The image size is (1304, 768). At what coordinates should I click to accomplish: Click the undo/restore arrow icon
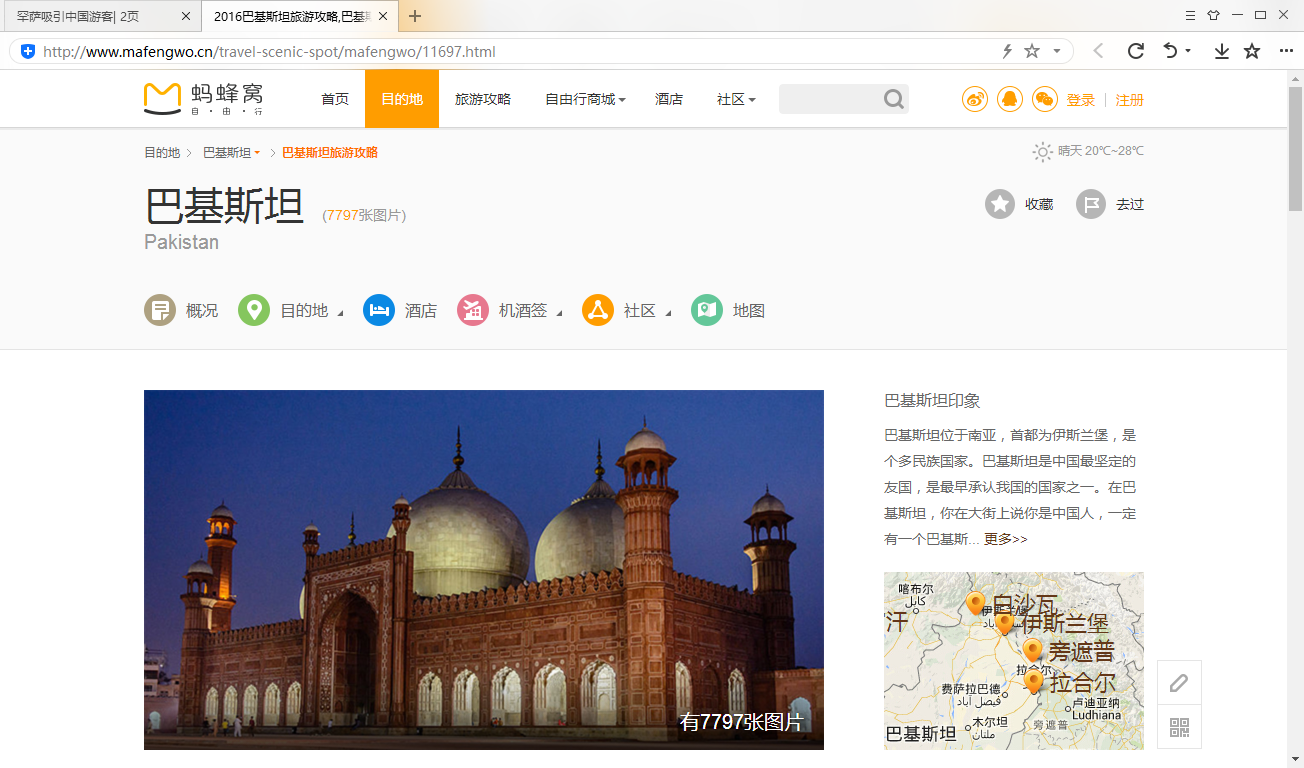click(x=1170, y=51)
